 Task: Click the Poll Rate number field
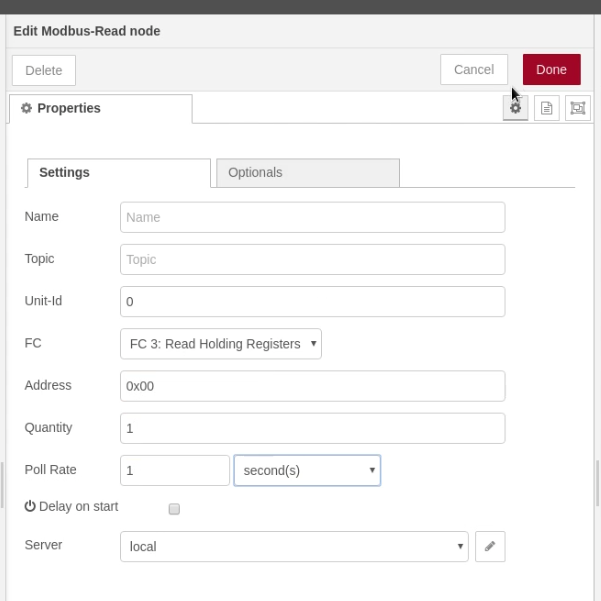pyautogui.click(x=175, y=470)
